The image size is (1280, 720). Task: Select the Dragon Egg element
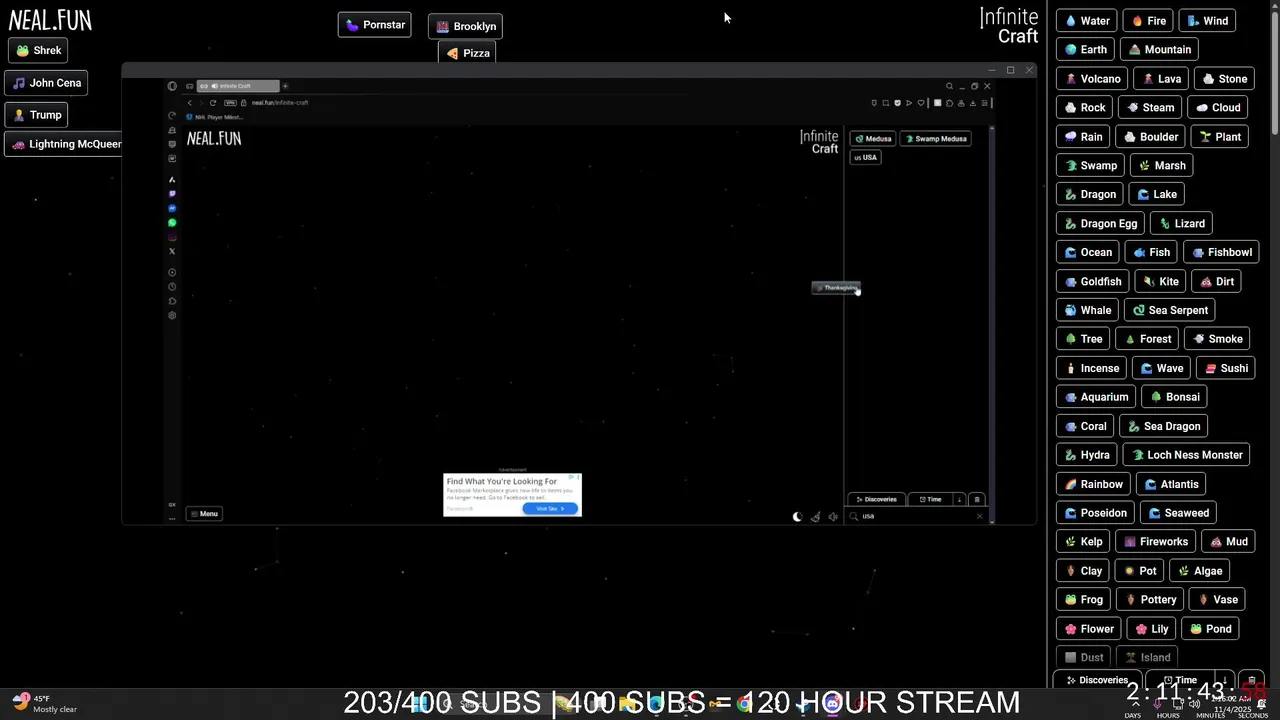click(x=1100, y=224)
